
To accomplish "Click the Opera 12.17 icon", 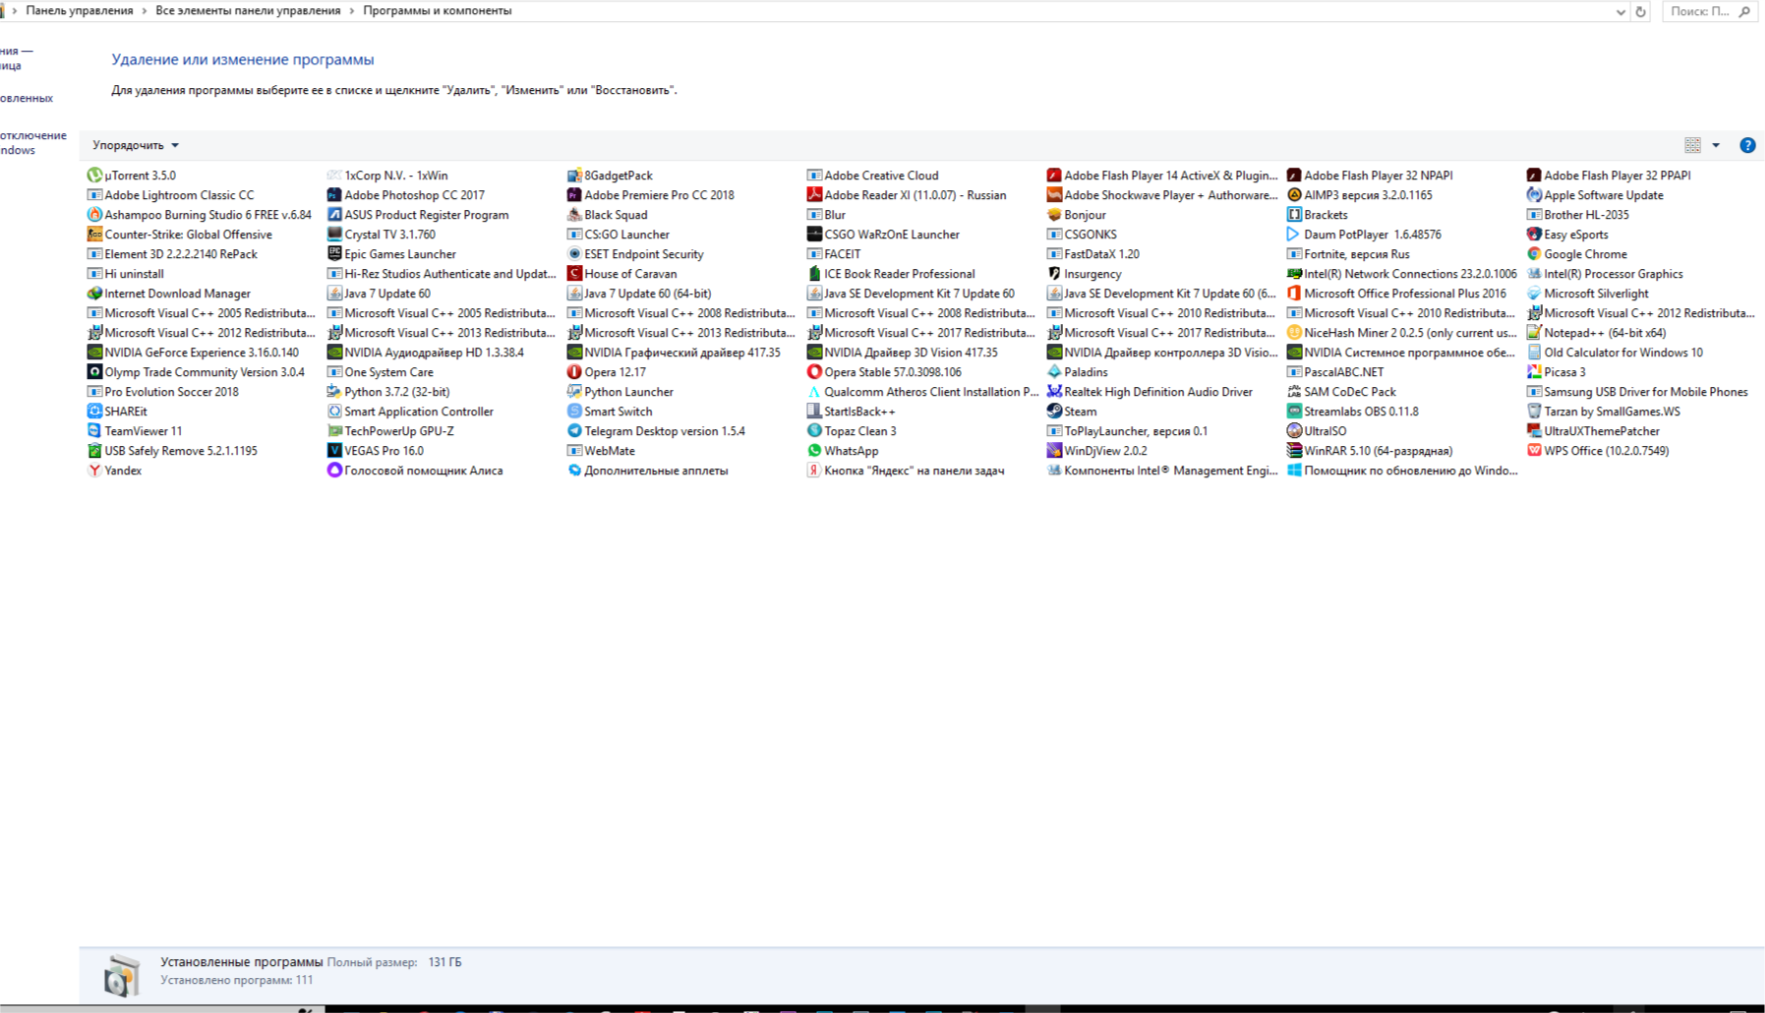I will click(x=574, y=372).
